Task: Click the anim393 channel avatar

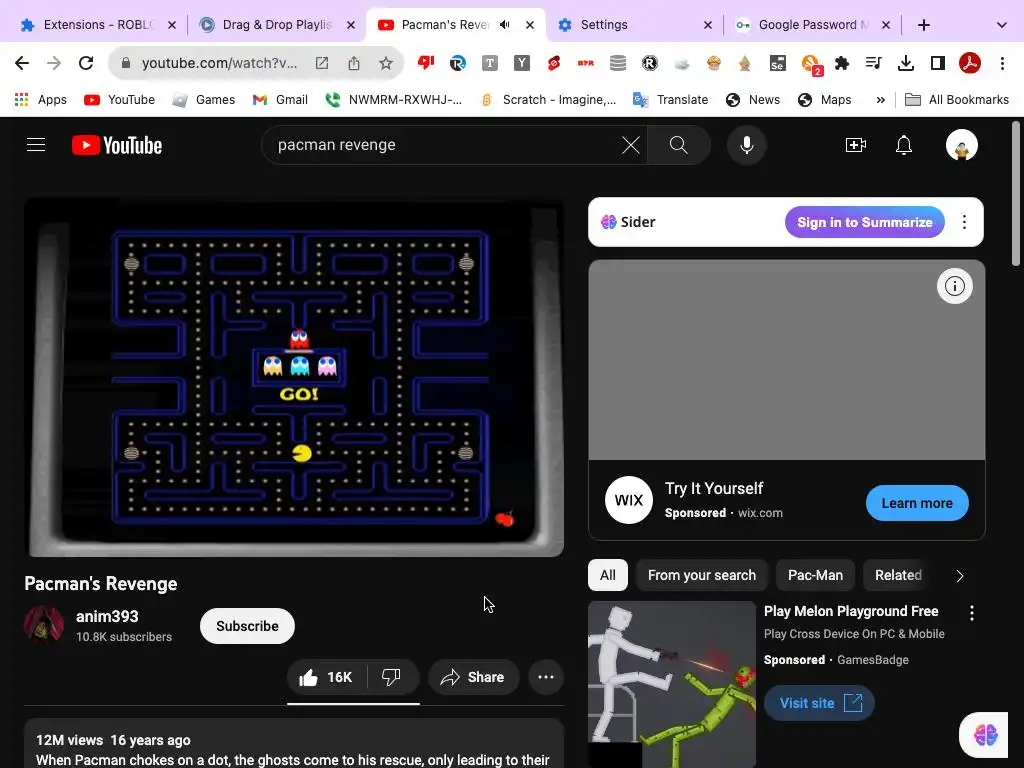Action: pos(44,625)
